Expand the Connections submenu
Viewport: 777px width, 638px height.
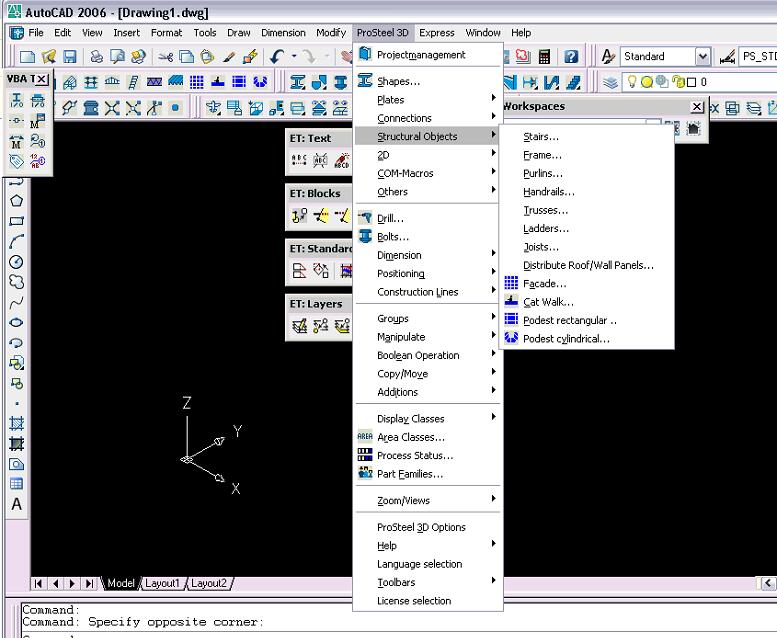[426, 118]
